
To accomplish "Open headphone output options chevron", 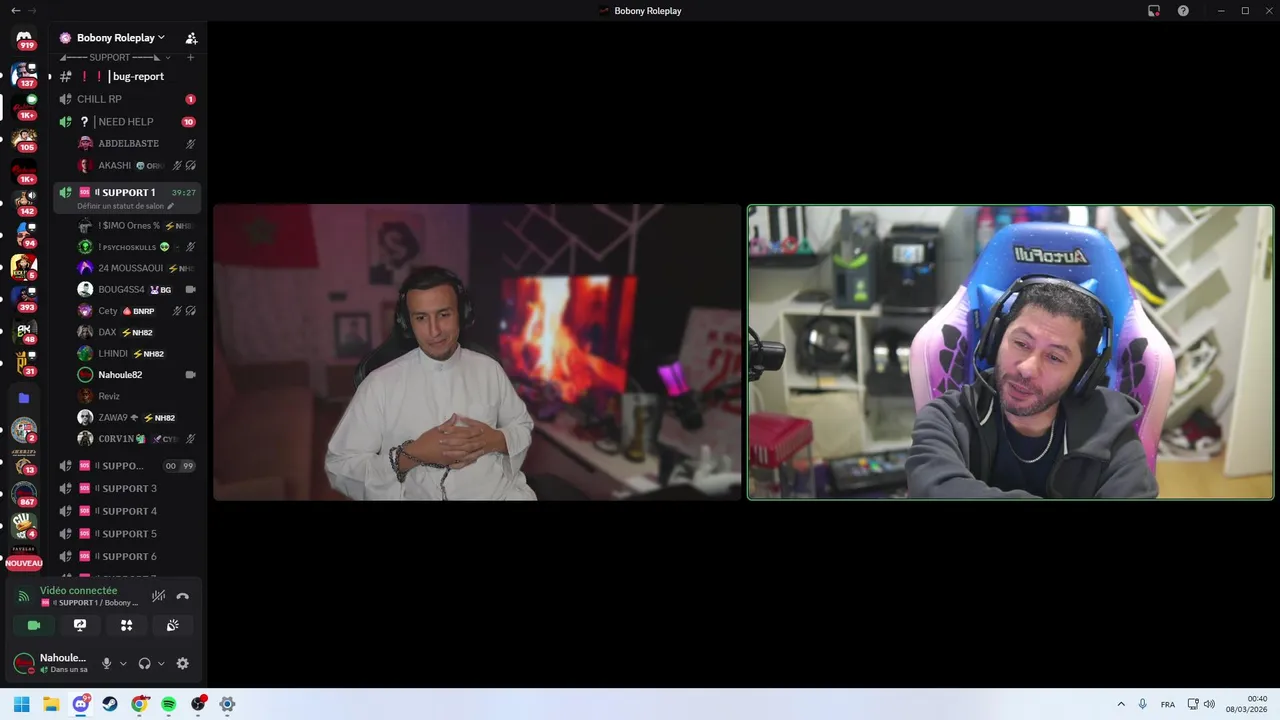I will click(161, 663).
